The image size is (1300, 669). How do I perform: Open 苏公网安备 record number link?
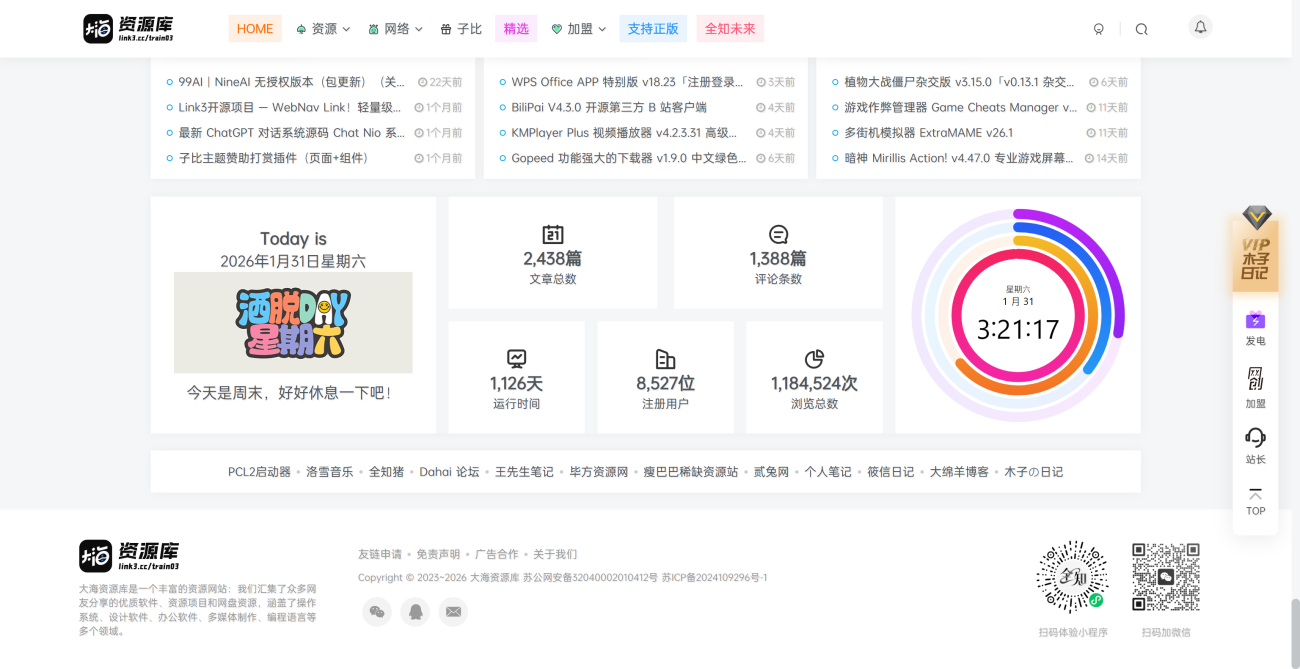pyautogui.click(x=590, y=578)
